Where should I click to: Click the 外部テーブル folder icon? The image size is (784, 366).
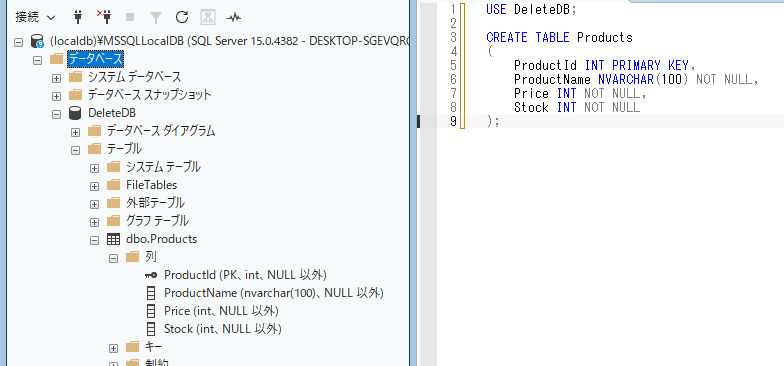pos(114,203)
